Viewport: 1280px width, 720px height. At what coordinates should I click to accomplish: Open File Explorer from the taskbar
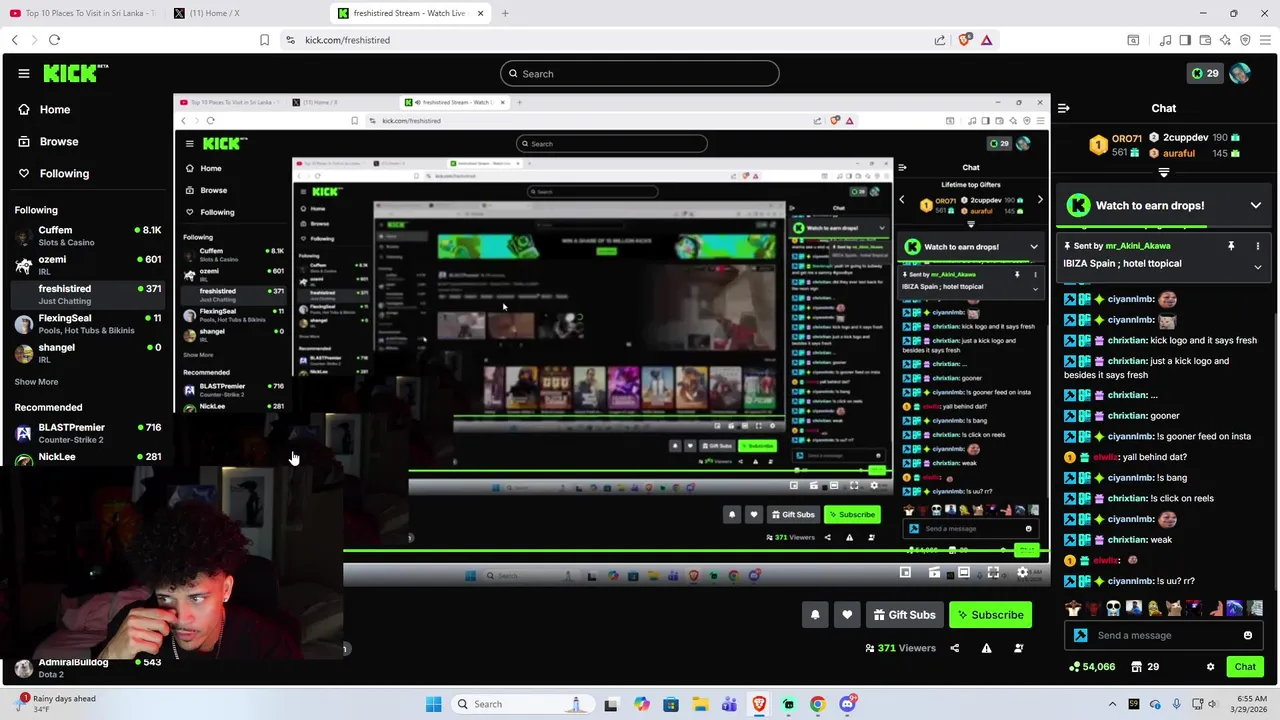pyautogui.click(x=700, y=704)
